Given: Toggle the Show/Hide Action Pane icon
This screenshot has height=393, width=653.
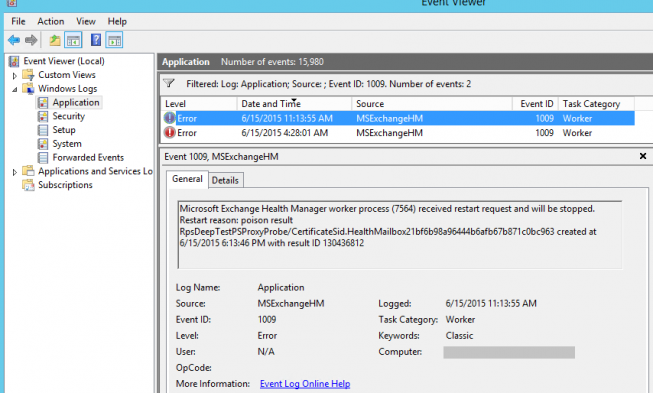Looking at the screenshot, I should click(114, 40).
